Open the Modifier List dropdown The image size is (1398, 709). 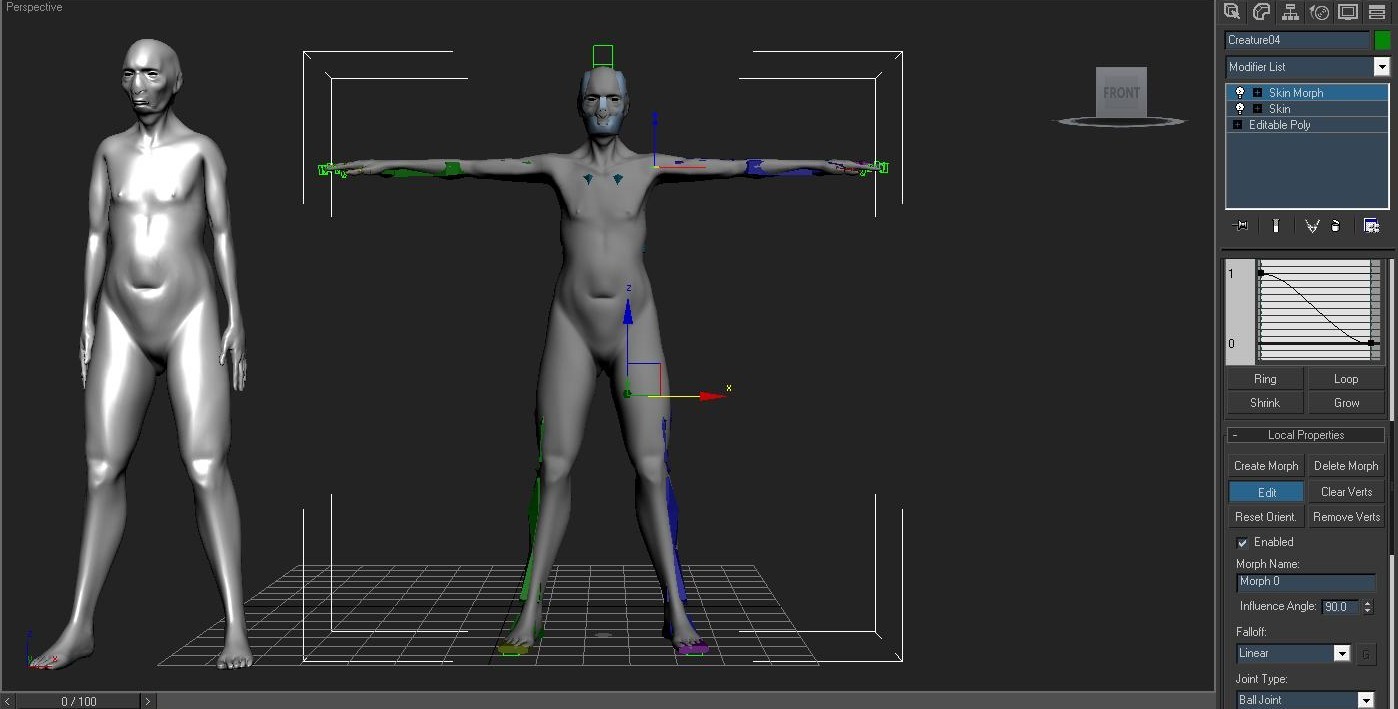[1381, 67]
